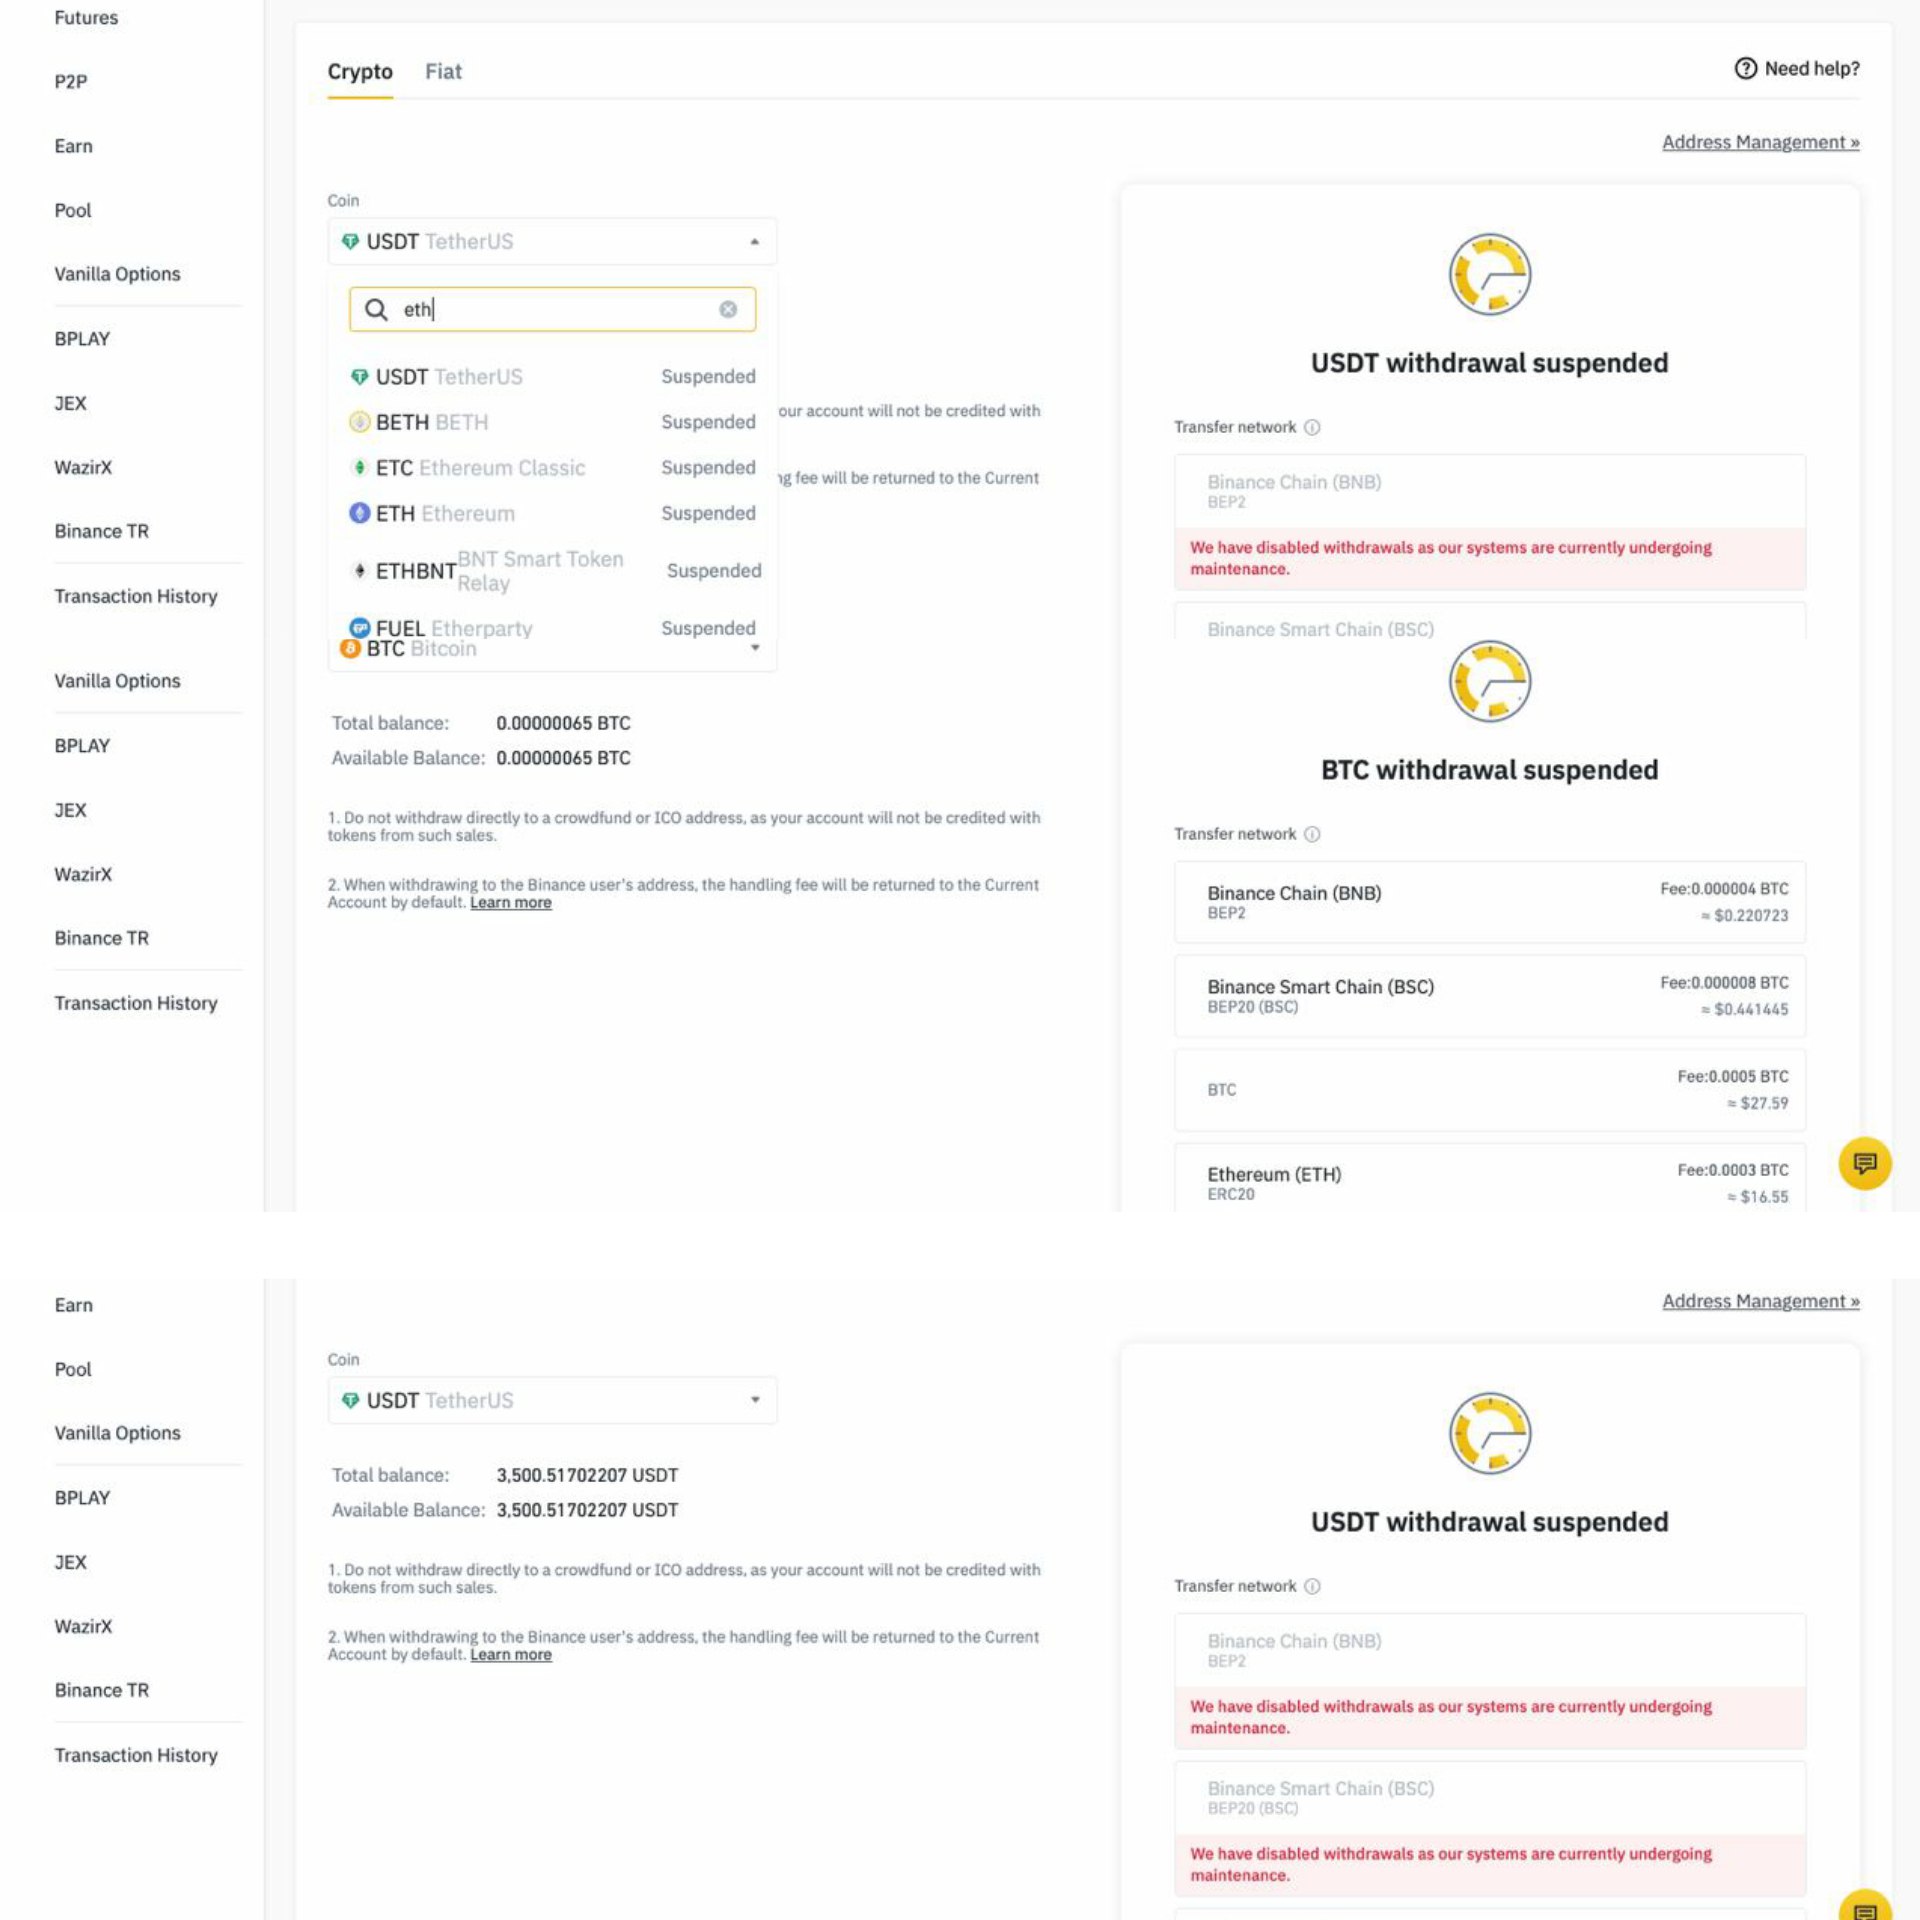
Task: Switch to the Crypto tab
Action: (360, 72)
